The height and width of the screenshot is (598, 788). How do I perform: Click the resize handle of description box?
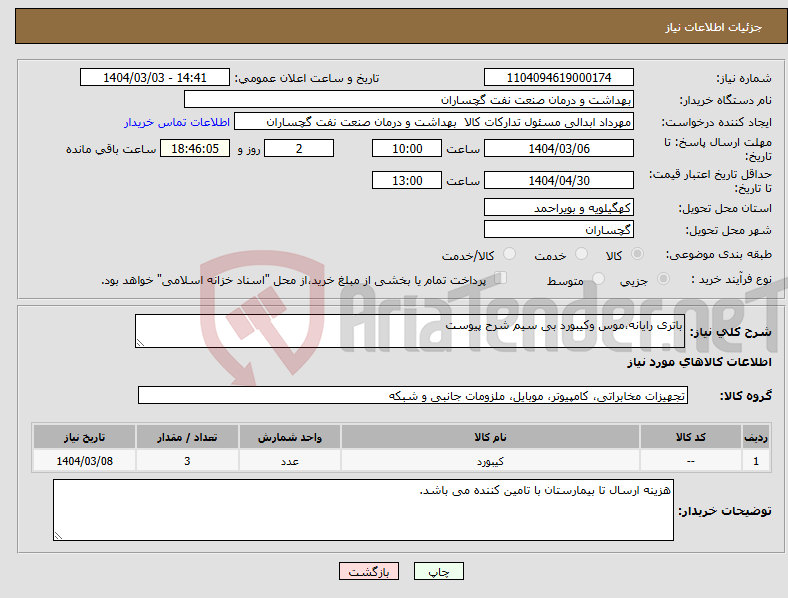pyautogui.click(x=140, y=343)
